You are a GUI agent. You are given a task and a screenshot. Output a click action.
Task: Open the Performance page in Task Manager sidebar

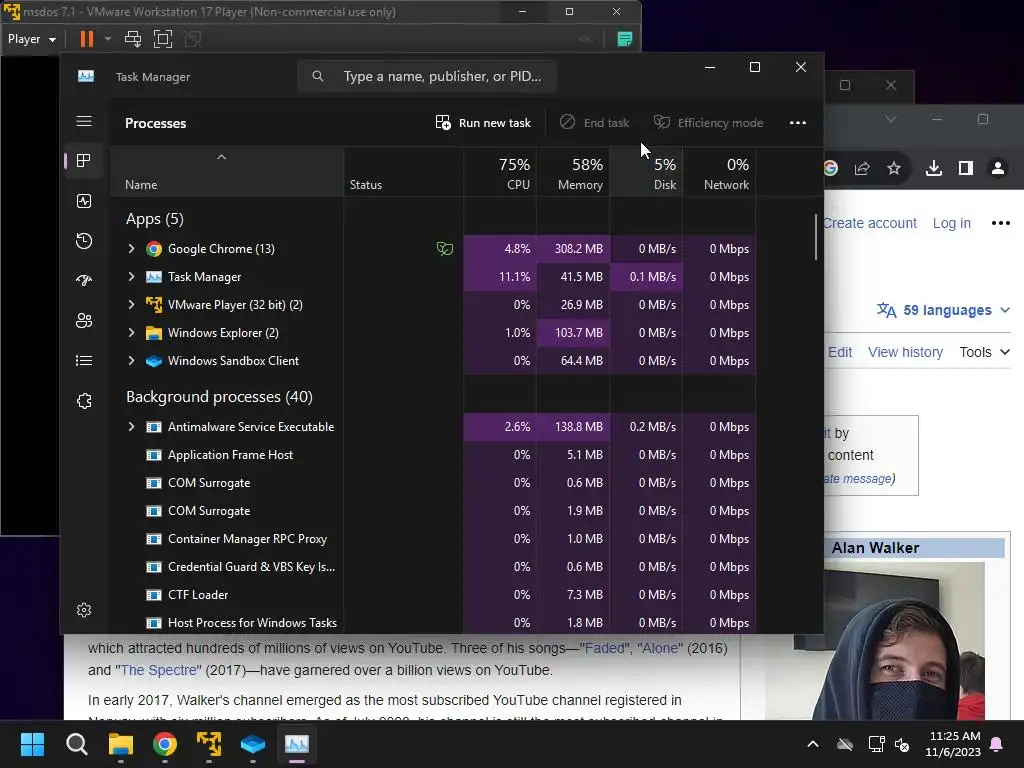(x=84, y=201)
